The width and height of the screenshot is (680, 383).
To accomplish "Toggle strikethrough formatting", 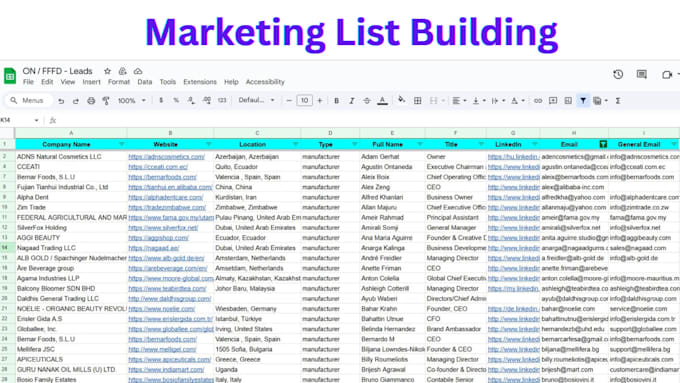I will click(367, 101).
